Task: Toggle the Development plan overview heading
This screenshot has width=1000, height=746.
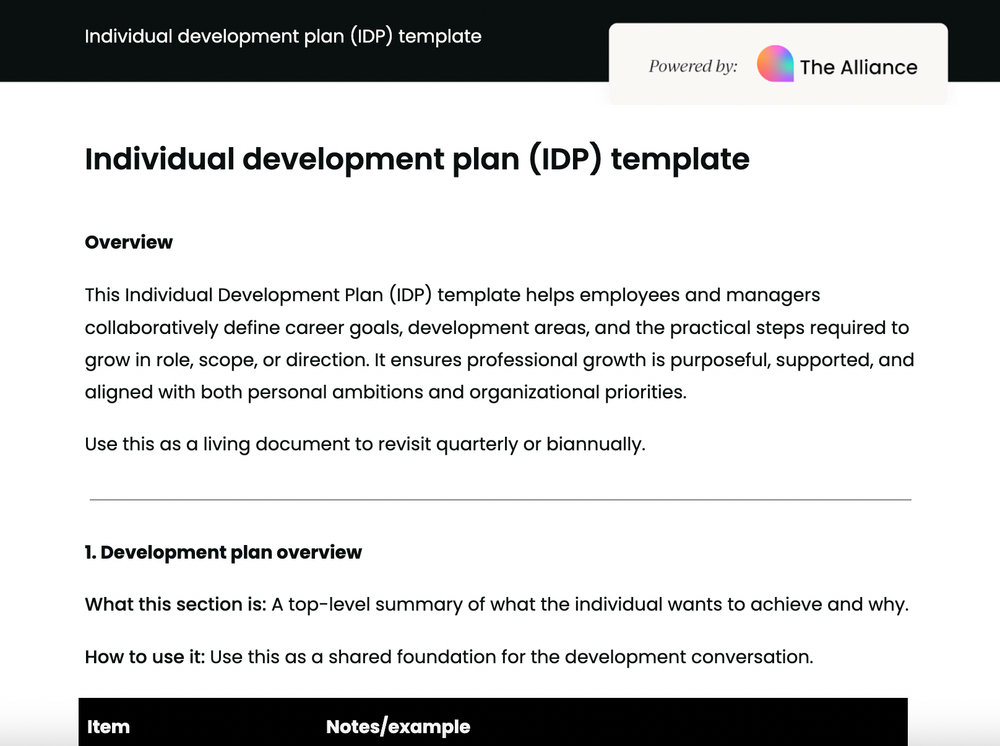Action: click(223, 552)
